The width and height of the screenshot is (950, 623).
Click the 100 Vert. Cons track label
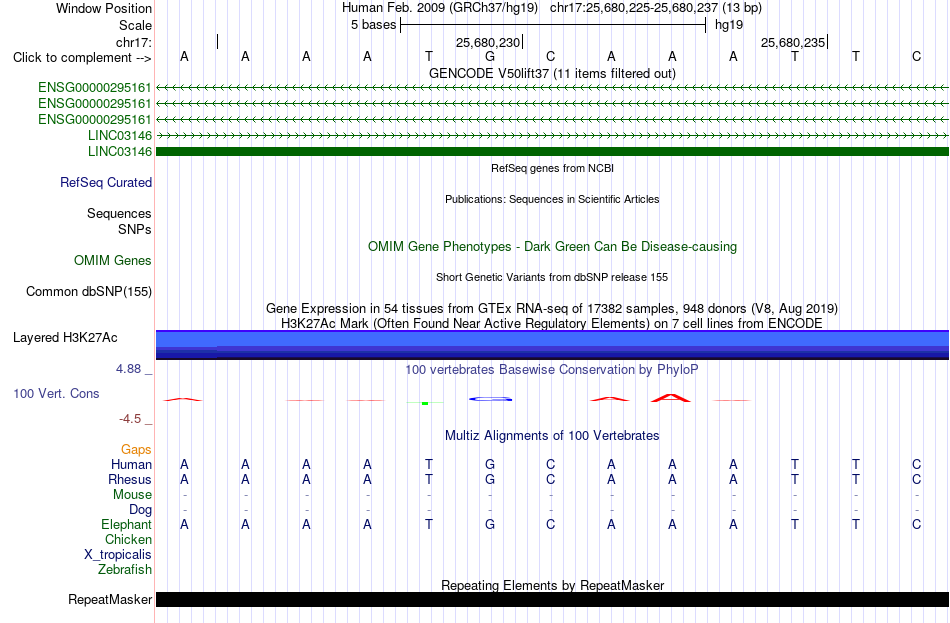pyautogui.click(x=56, y=393)
